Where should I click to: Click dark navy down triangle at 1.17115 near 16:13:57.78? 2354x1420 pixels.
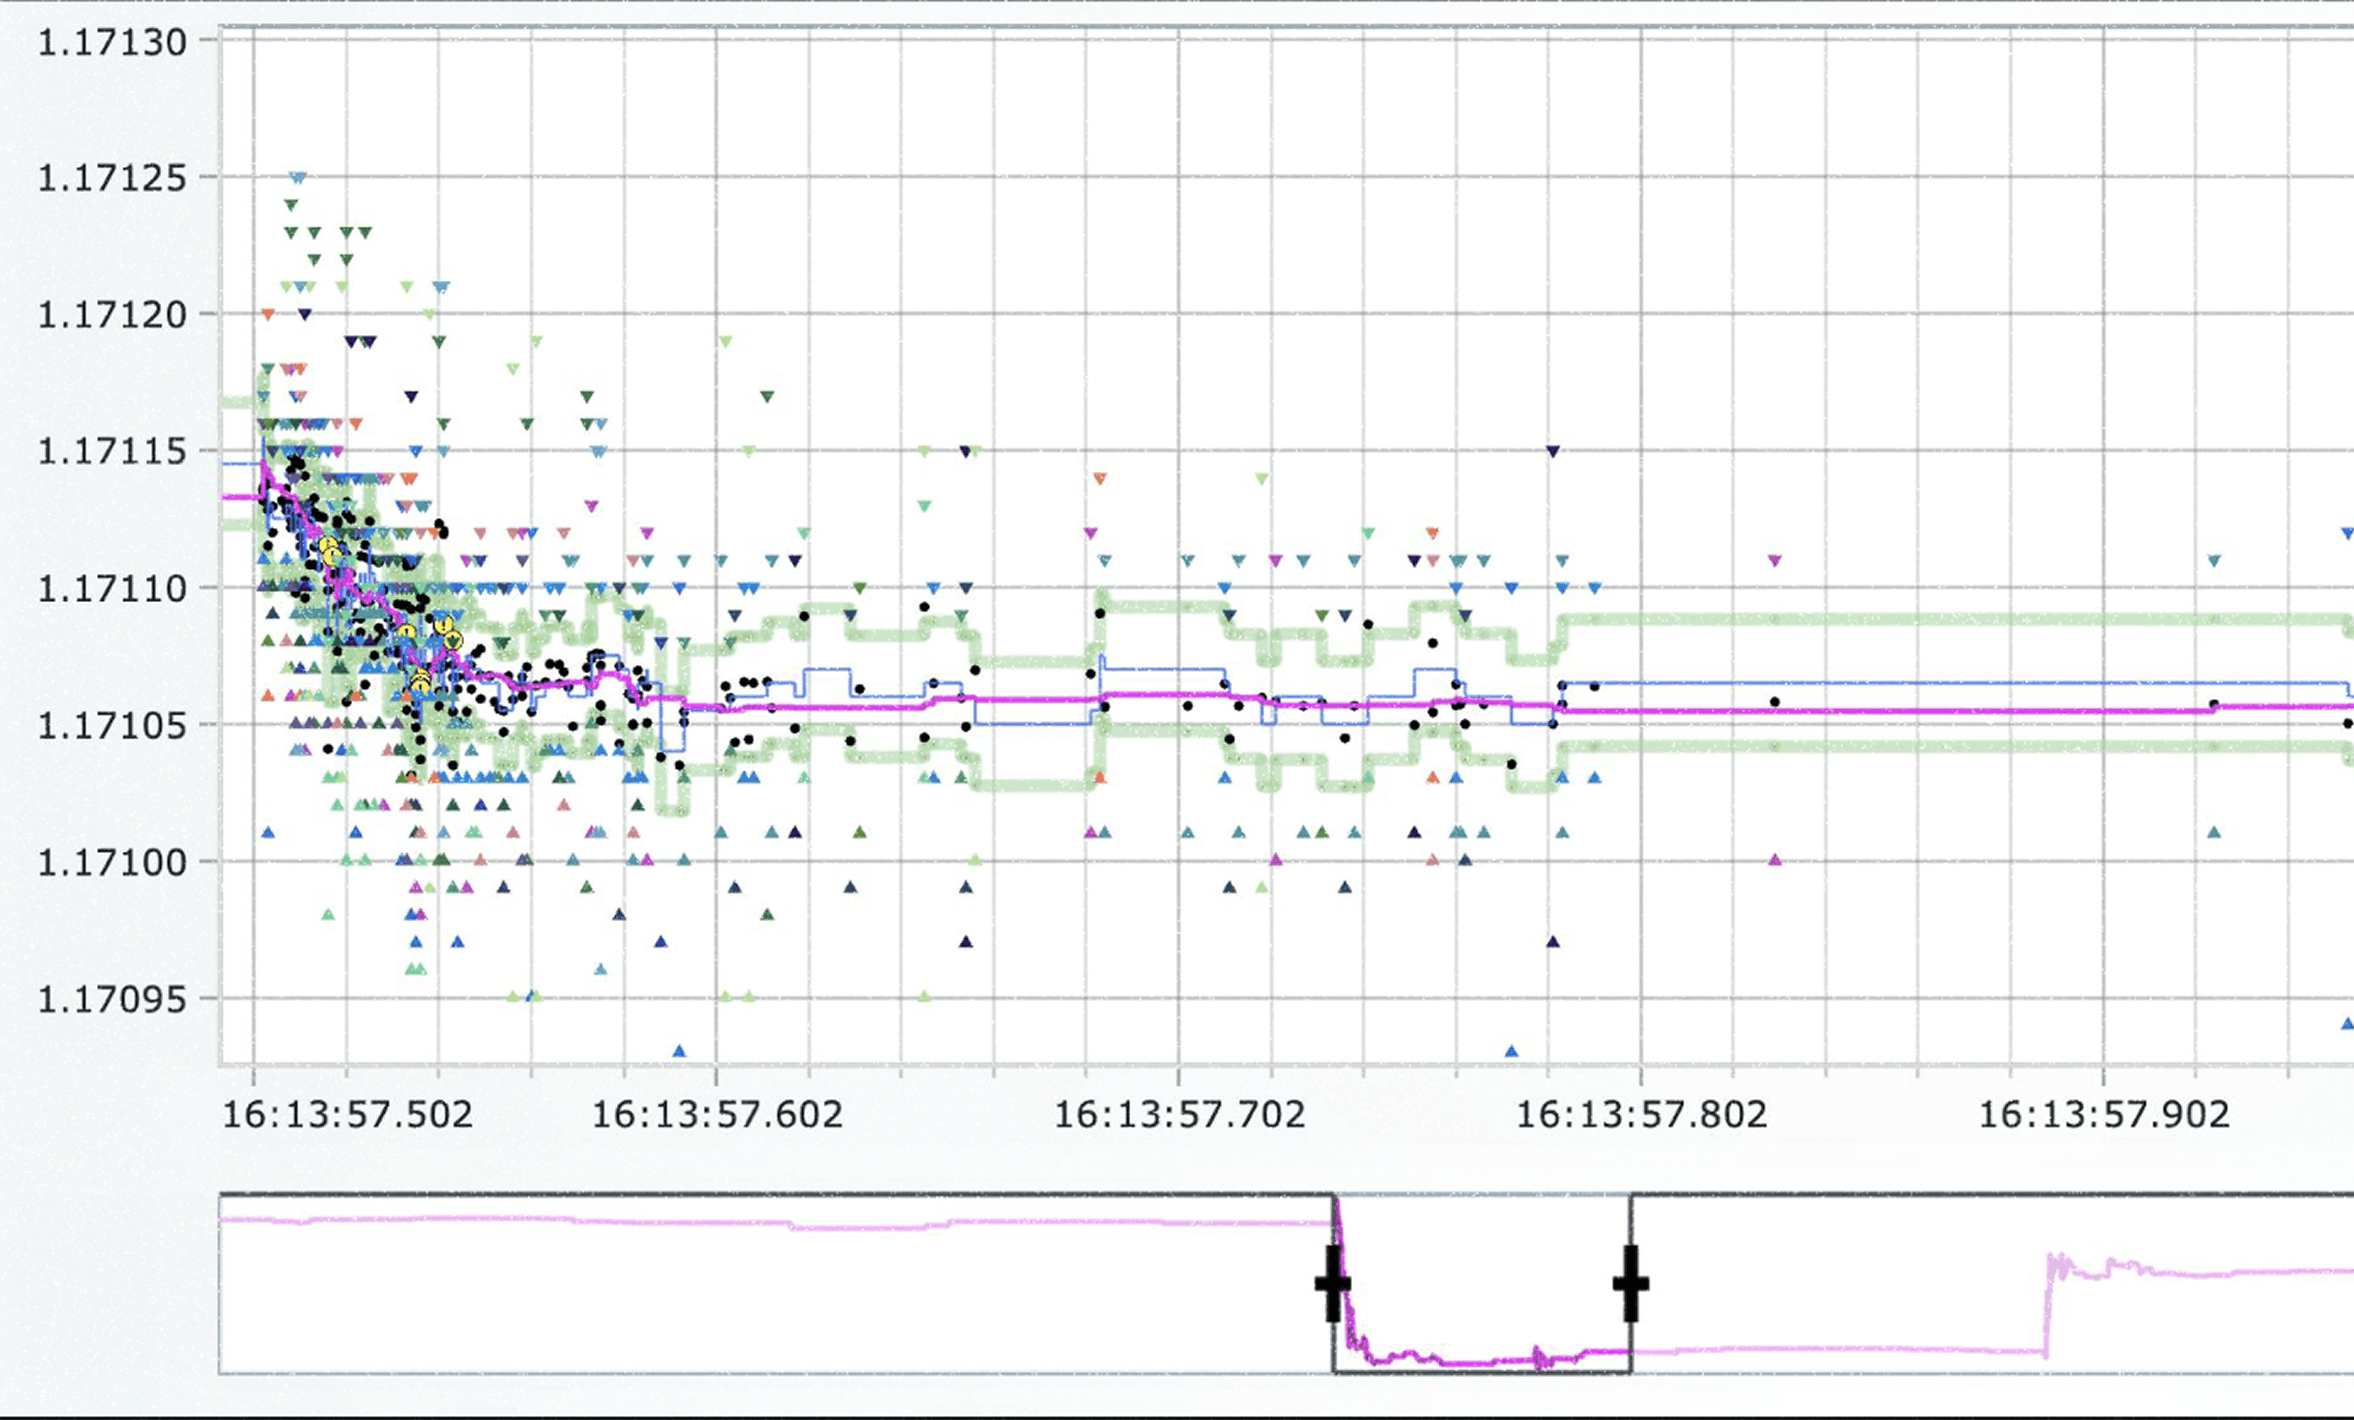(x=1552, y=452)
